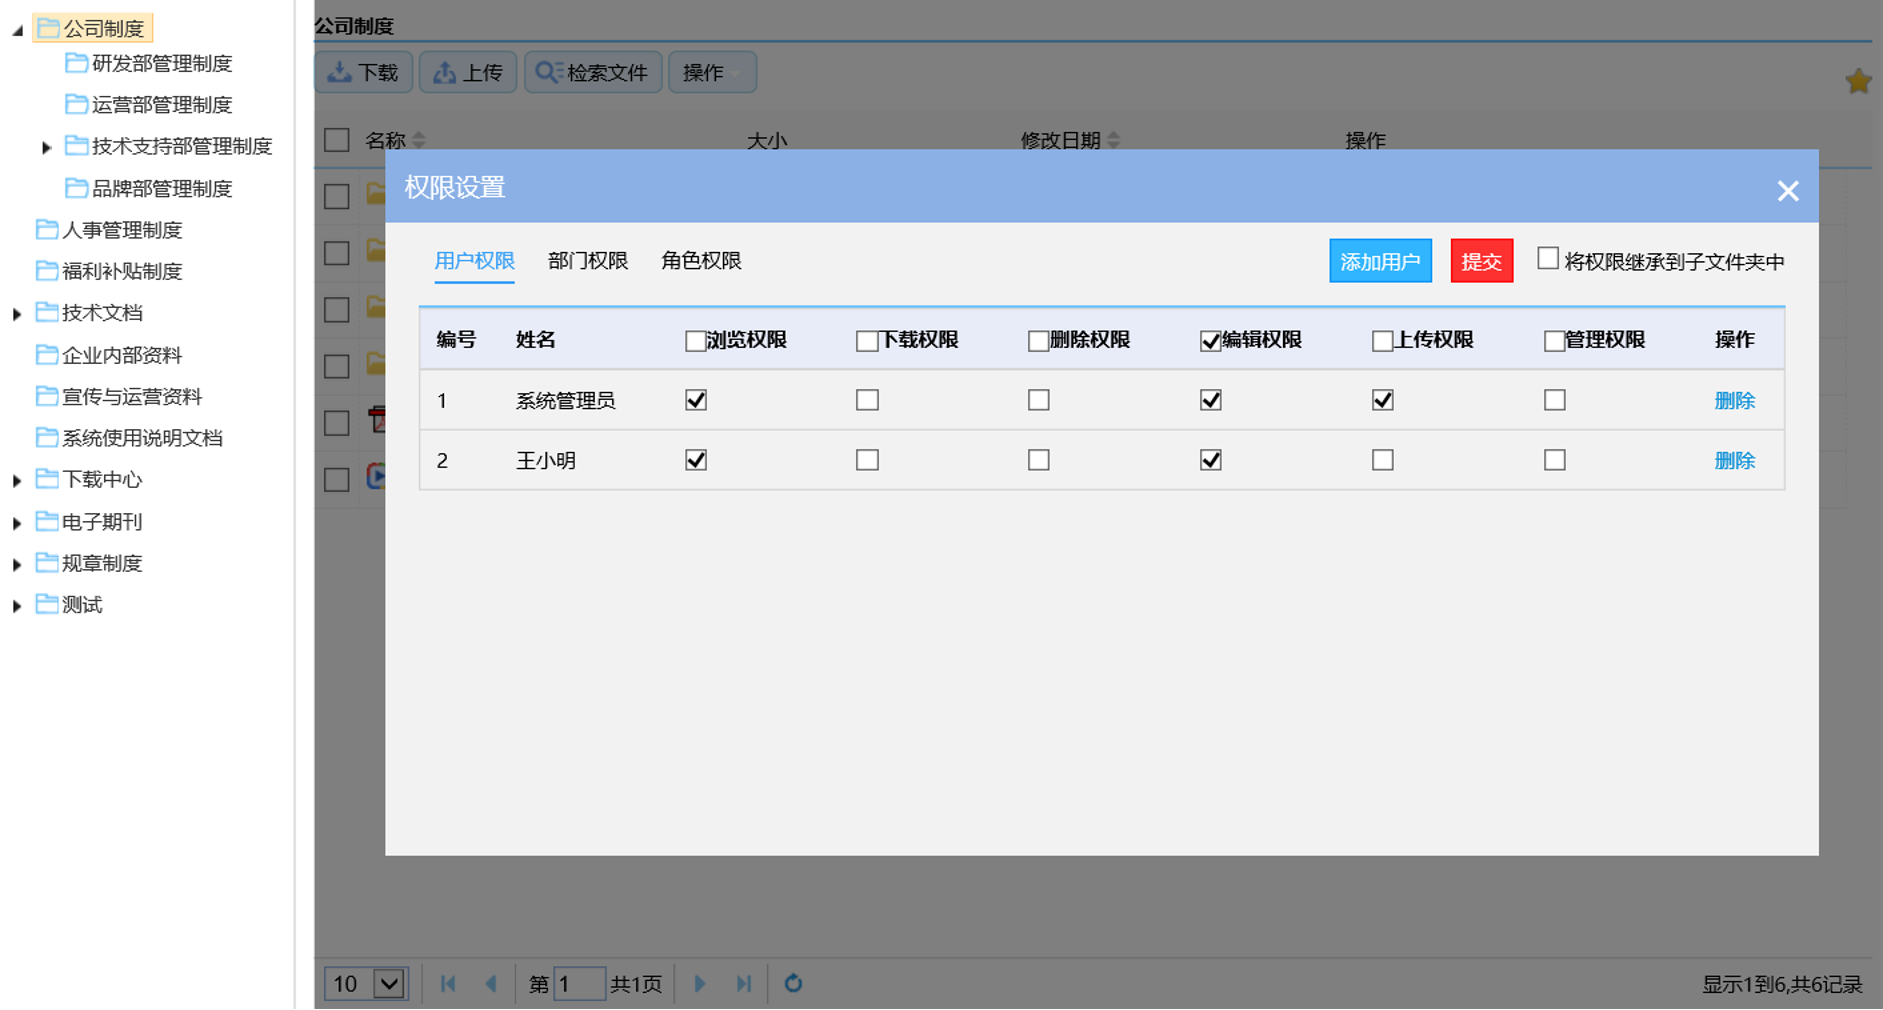Click the 显示1到6,共6记录 status text

pos(1782,985)
